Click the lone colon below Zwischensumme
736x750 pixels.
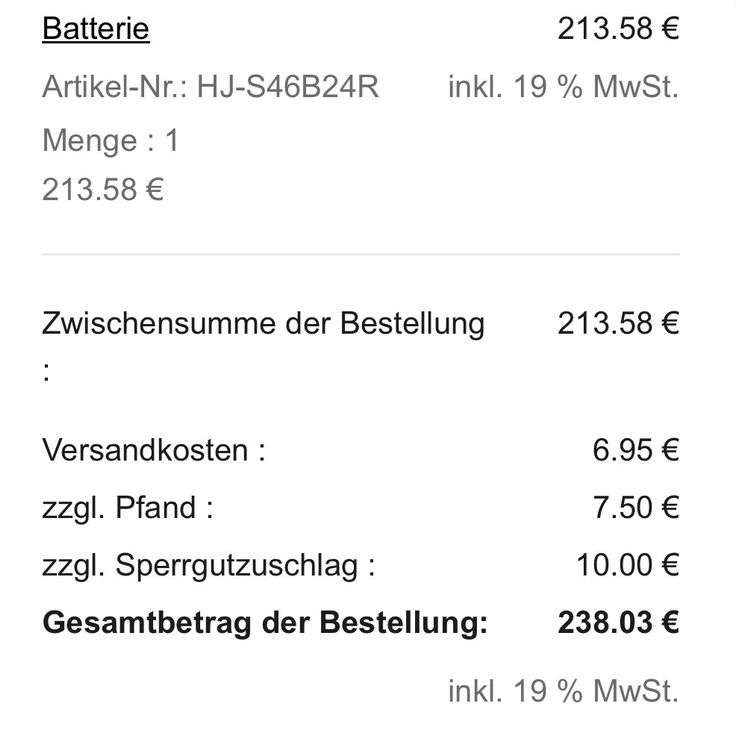(46, 372)
